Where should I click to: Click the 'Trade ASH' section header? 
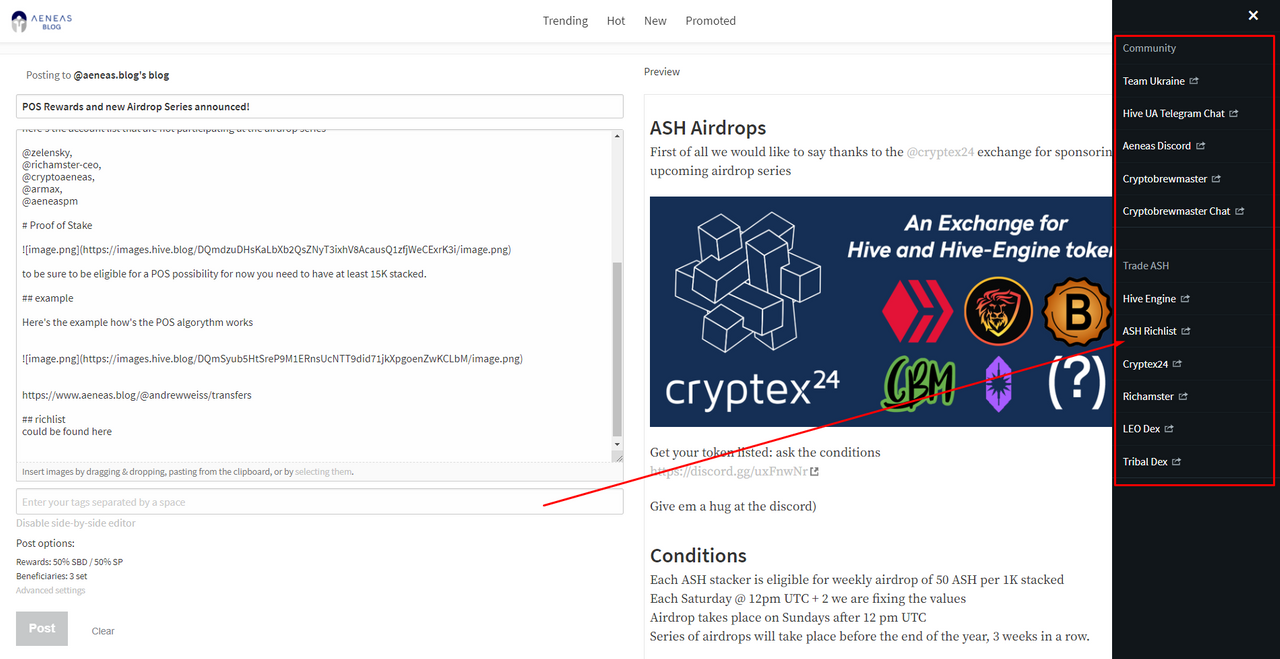(x=1146, y=266)
